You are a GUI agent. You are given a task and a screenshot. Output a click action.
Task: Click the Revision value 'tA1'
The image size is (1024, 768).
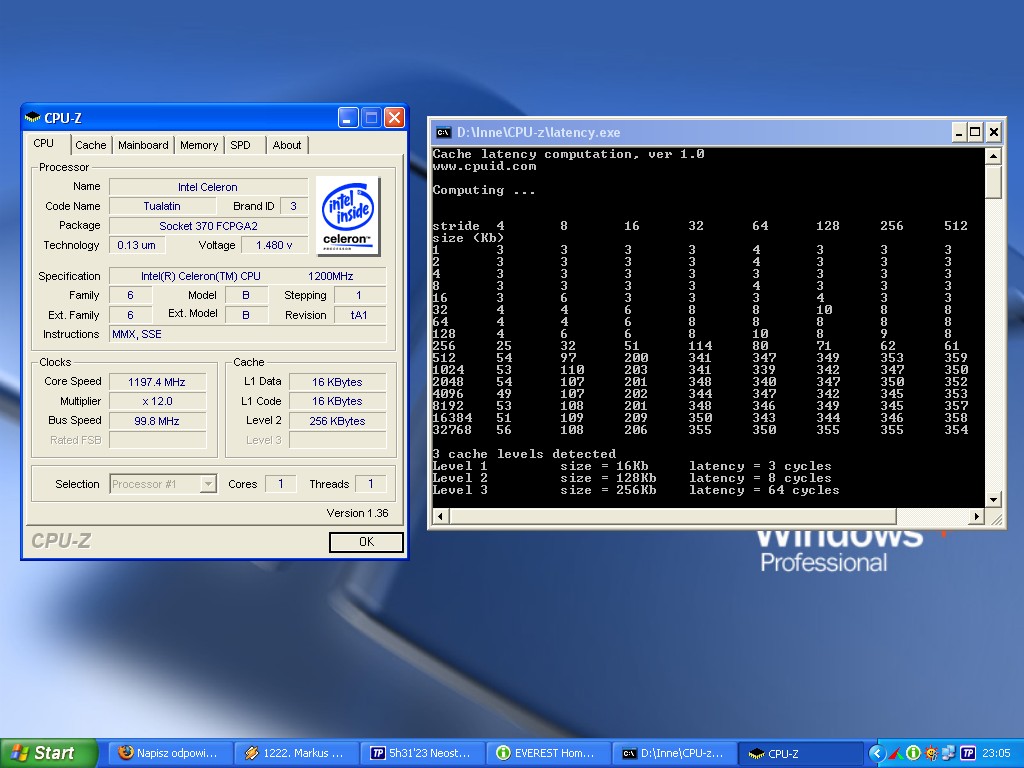359,315
